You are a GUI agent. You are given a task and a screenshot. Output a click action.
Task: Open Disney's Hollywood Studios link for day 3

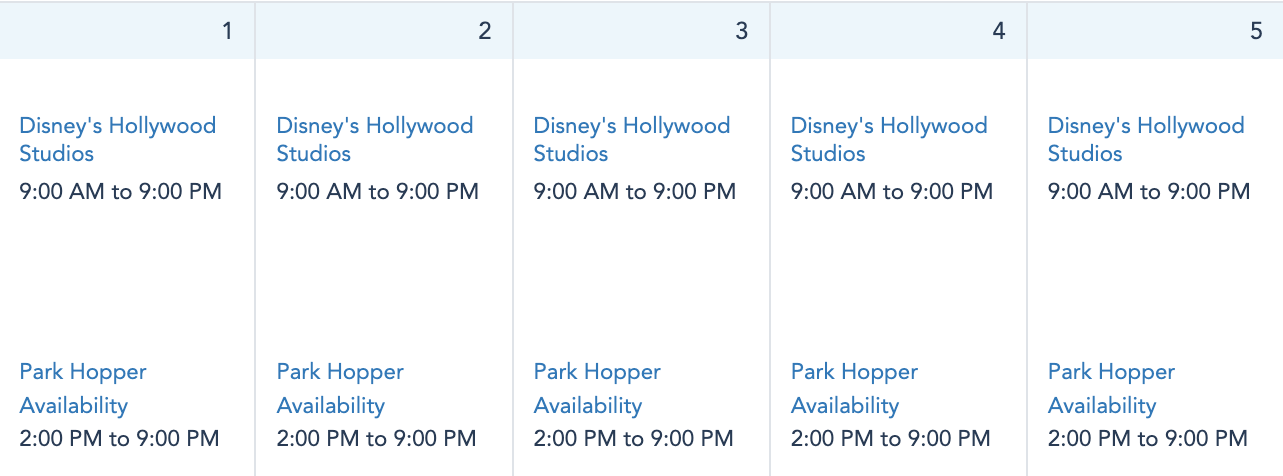[631, 139]
